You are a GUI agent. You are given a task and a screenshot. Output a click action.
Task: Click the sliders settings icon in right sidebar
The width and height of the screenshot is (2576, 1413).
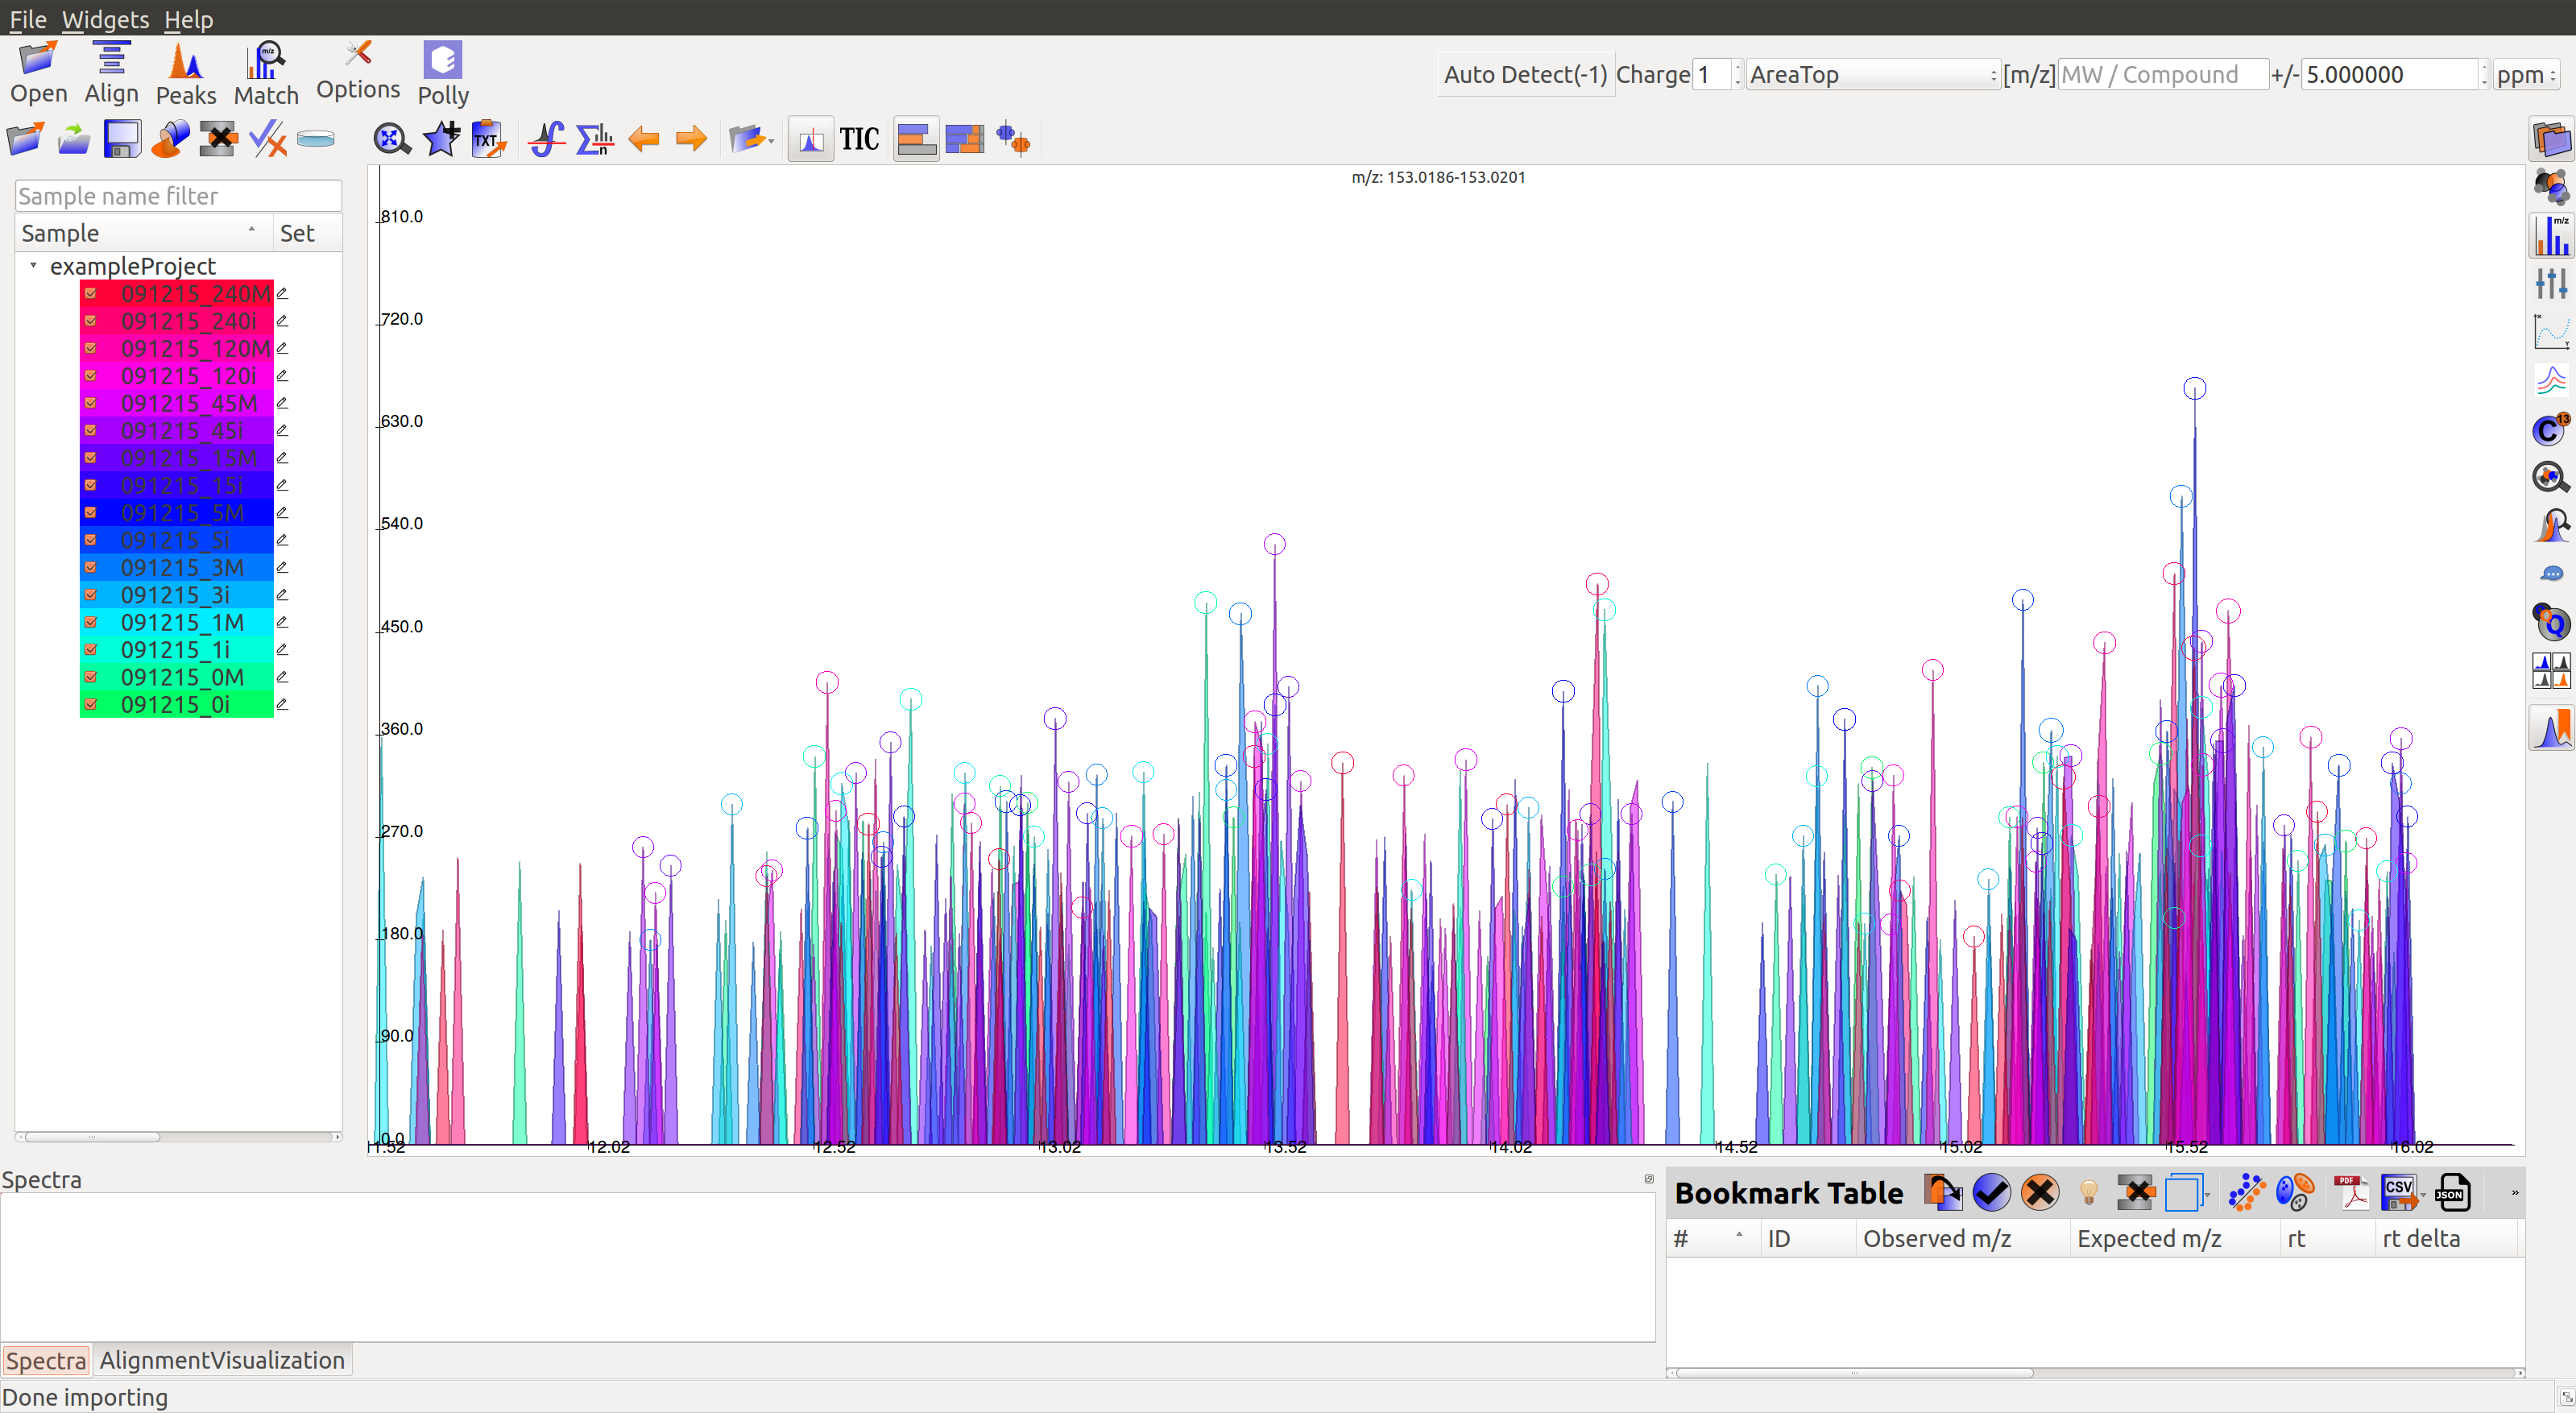2551,284
